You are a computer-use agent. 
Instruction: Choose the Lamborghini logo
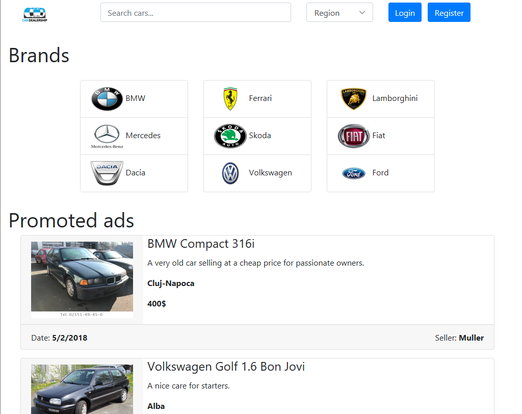point(354,99)
